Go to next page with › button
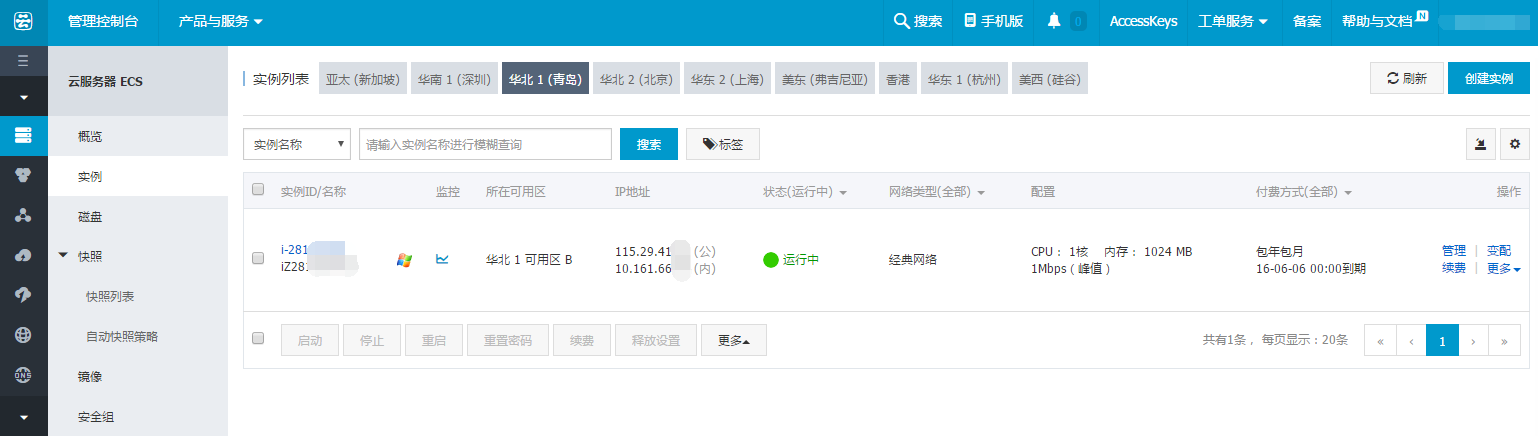The height and width of the screenshot is (436, 1538). [1474, 340]
